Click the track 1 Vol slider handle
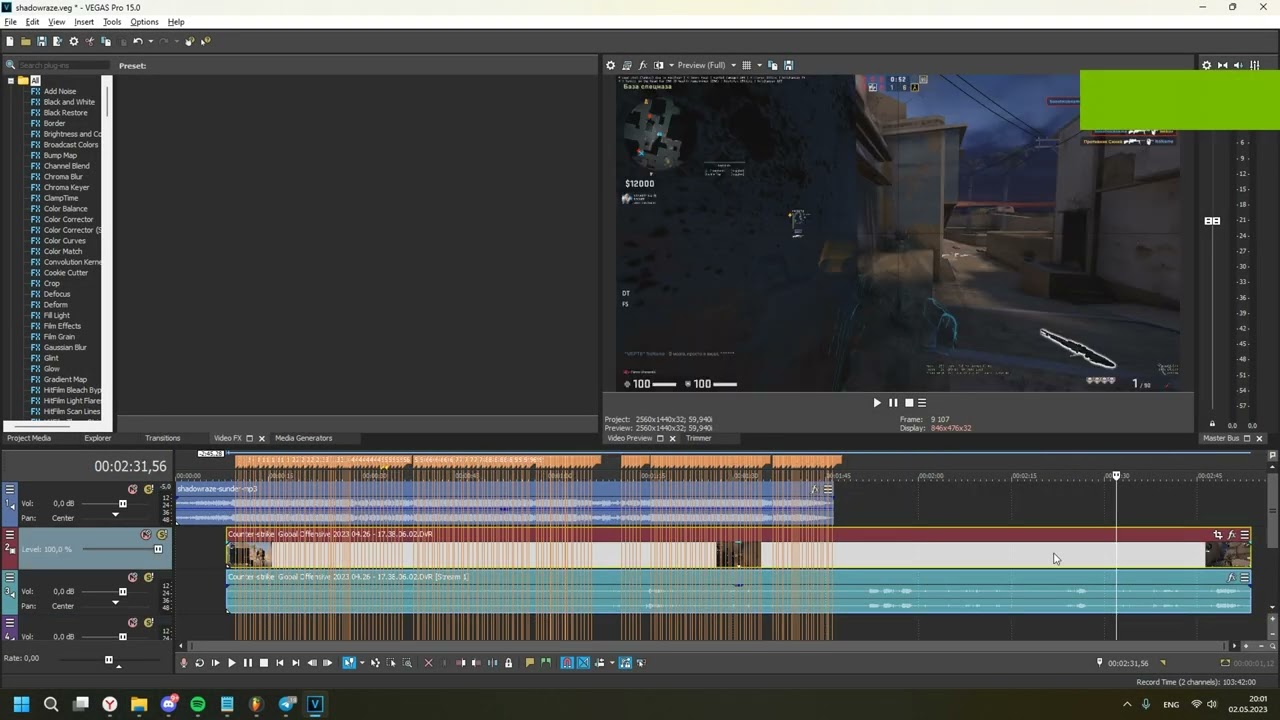Viewport: 1280px width, 720px height. 123,504
